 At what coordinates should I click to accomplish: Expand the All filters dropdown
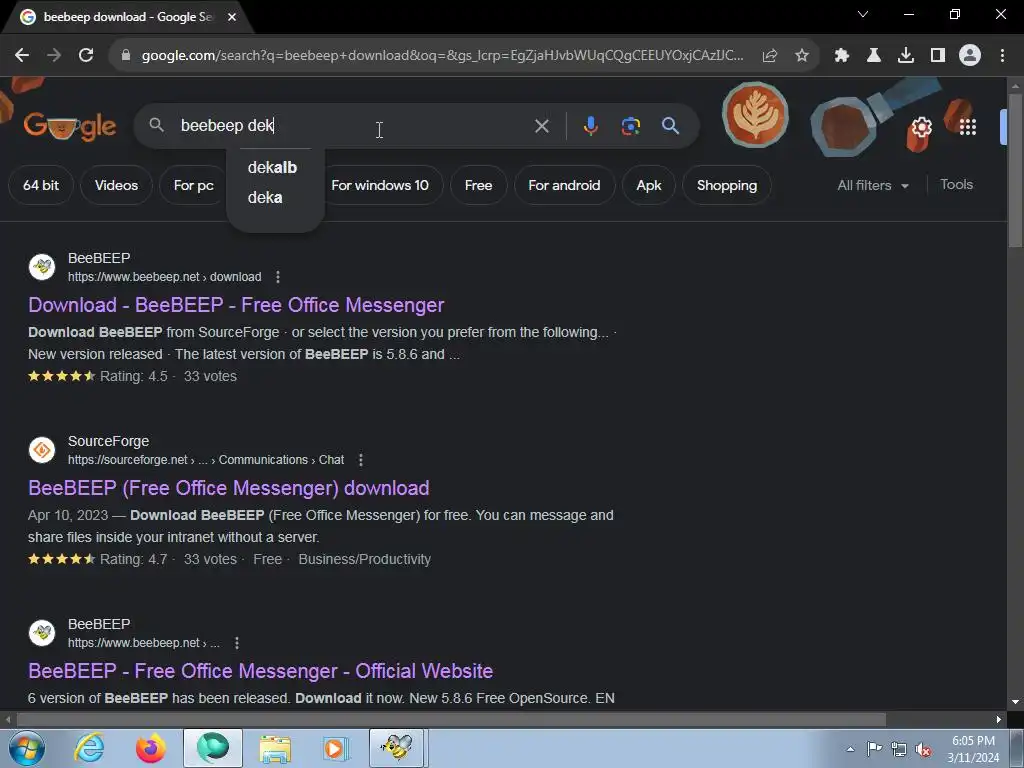click(x=873, y=185)
